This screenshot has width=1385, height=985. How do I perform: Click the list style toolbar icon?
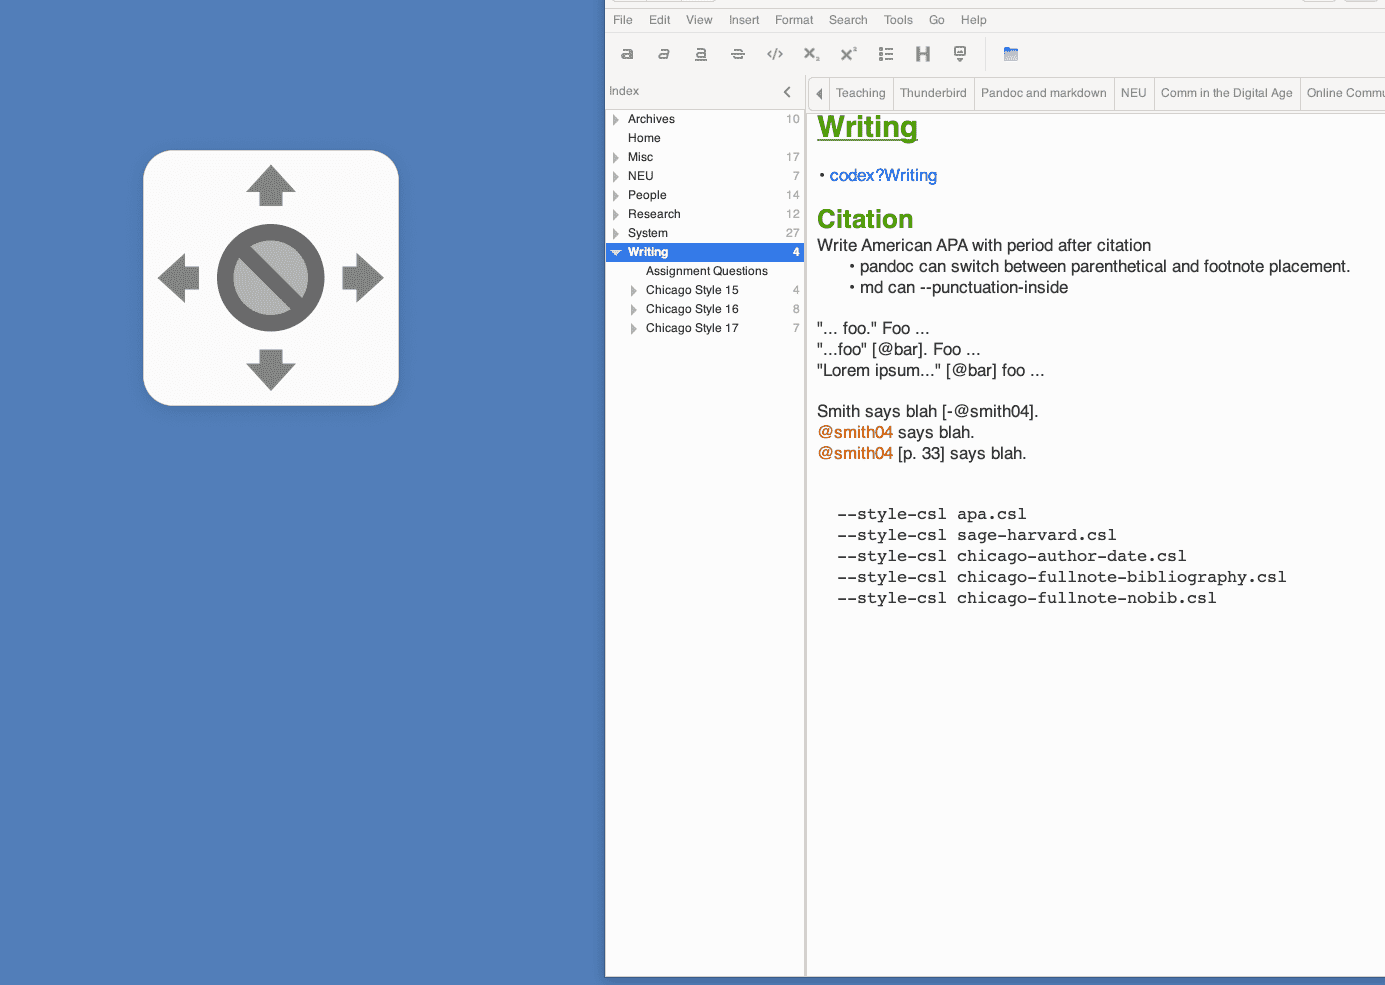(886, 54)
